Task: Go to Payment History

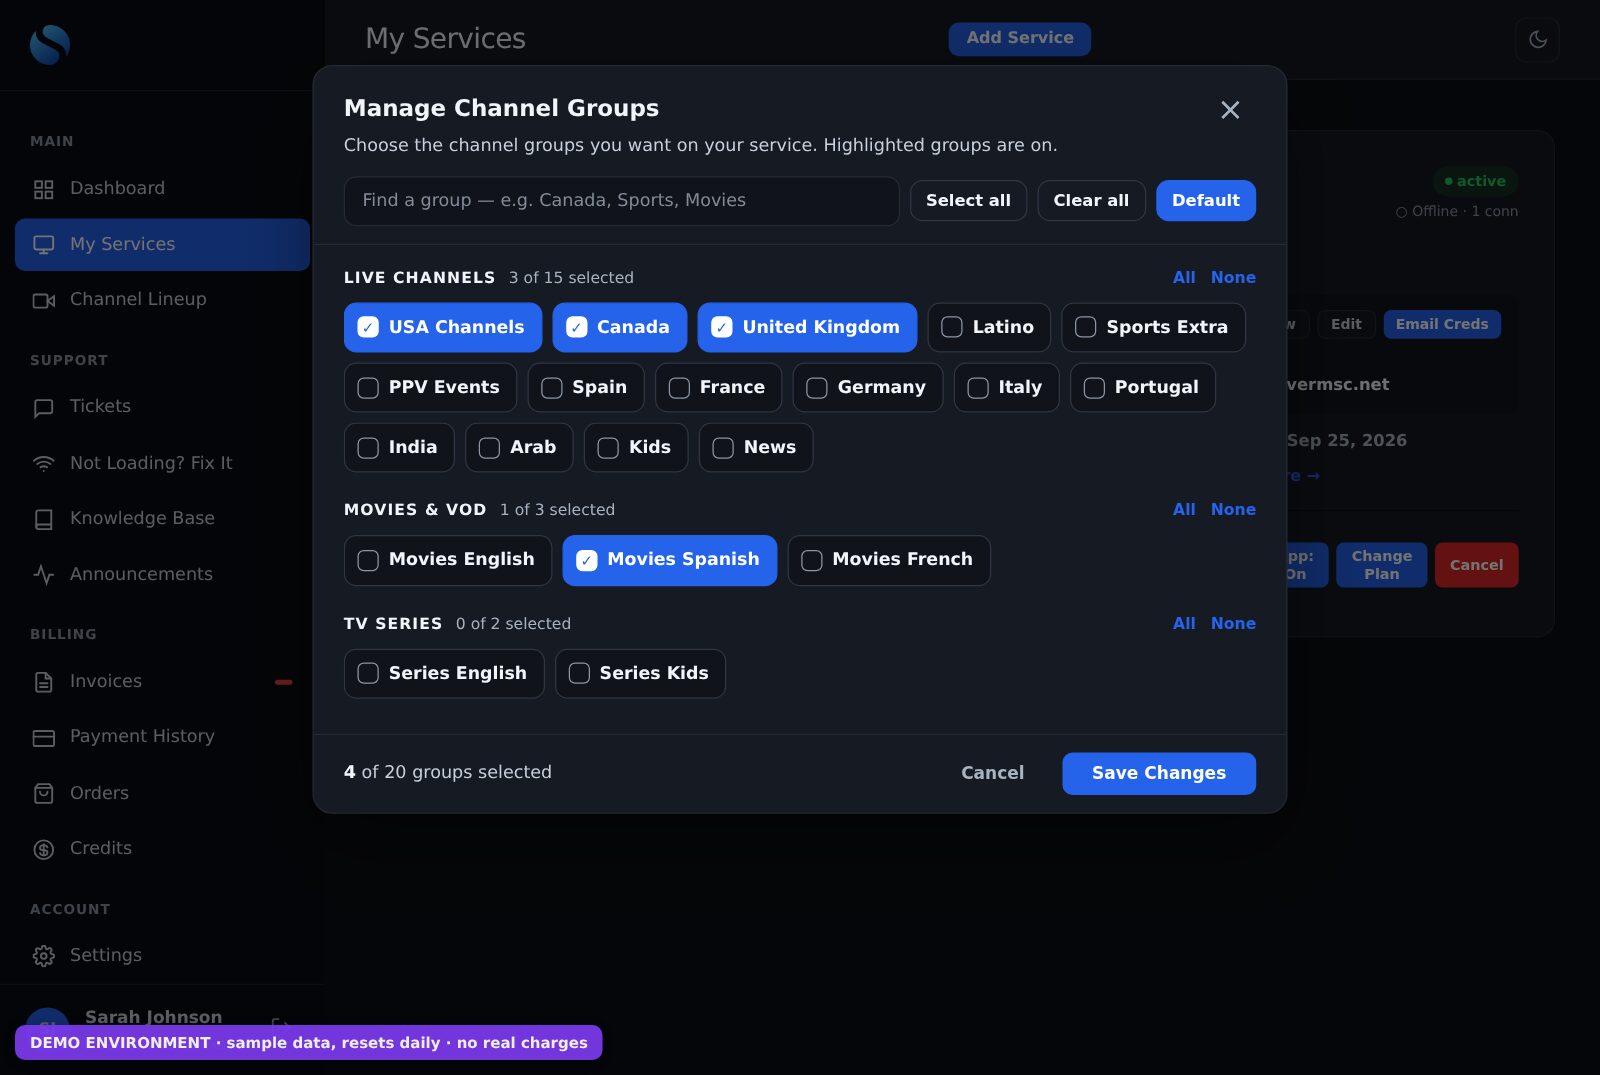Action: tap(162, 737)
